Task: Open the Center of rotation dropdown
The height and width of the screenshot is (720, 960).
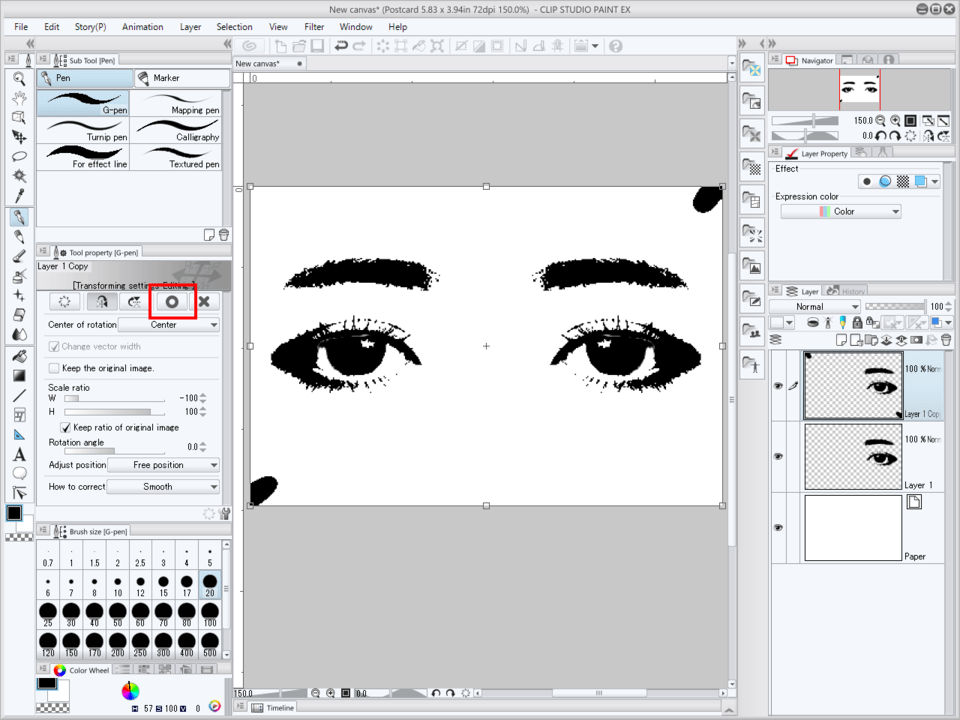Action: pos(169,325)
